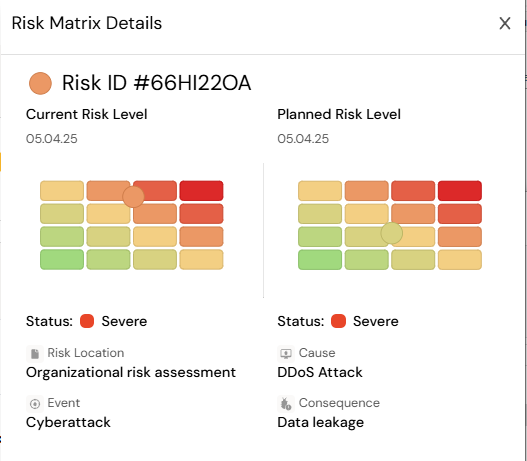Click the dark red top-right cell in Current matrix
Viewport: 527px width, 461px height.
click(x=201, y=191)
